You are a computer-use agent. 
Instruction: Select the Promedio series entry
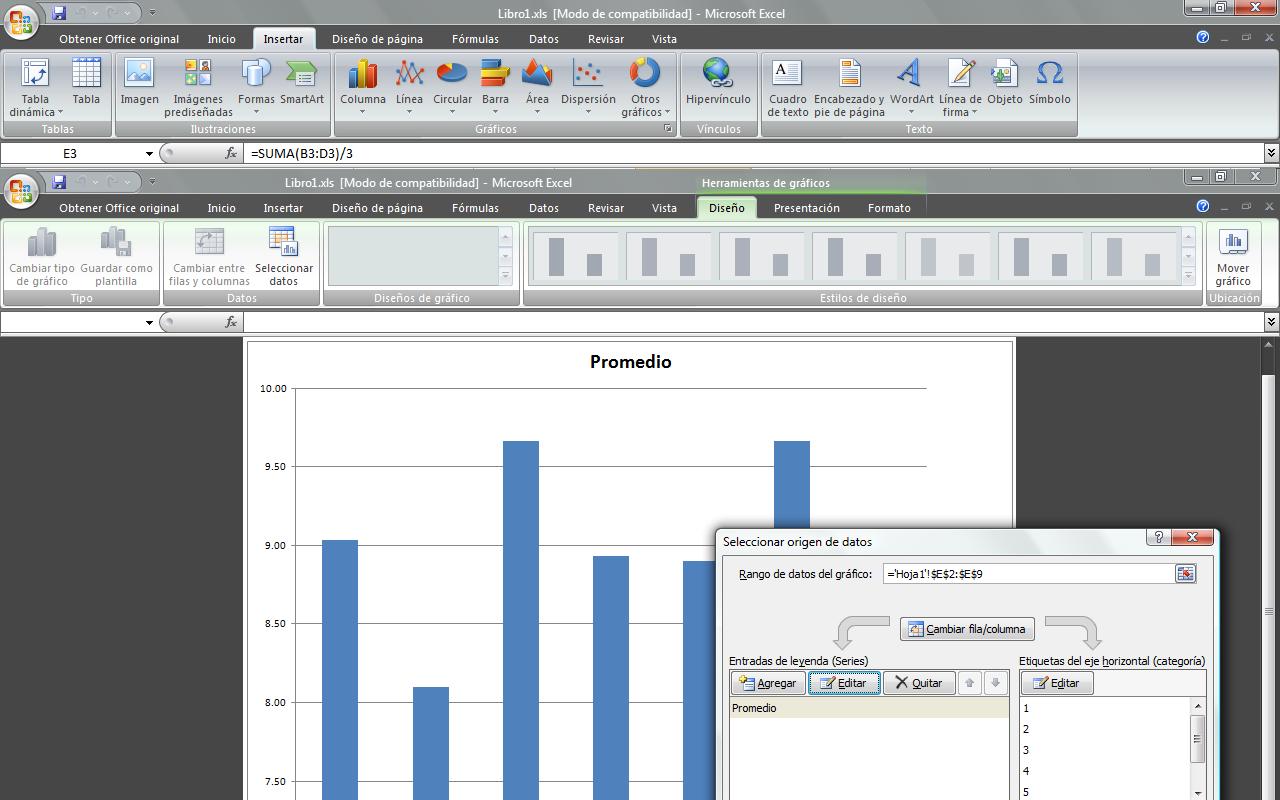pyautogui.click(x=868, y=708)
